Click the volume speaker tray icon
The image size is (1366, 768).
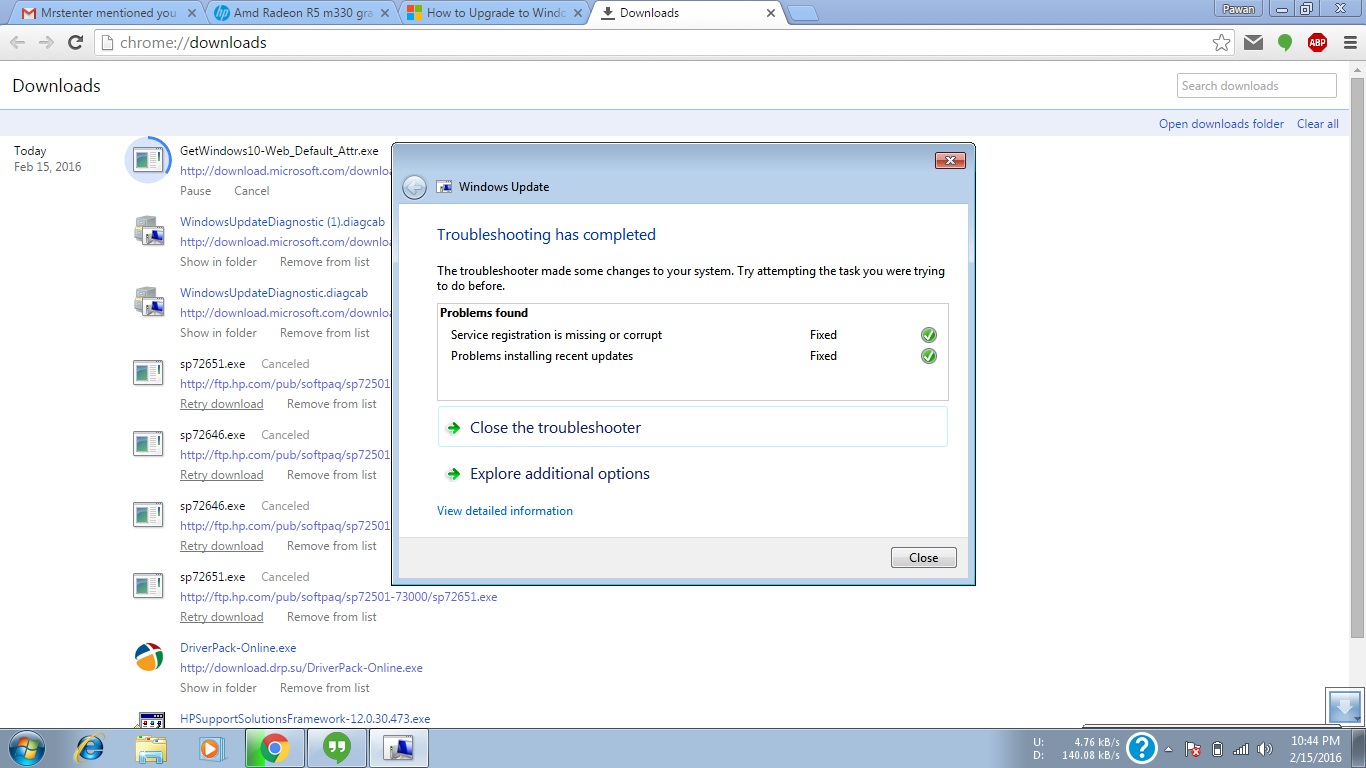(1265, 749)
